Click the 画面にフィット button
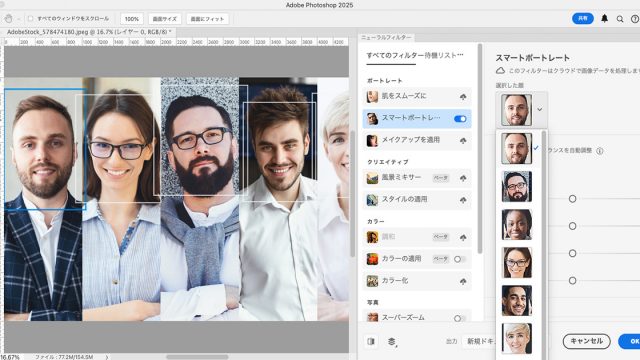This screenshot has width=640, height=360. pos(207,19)
